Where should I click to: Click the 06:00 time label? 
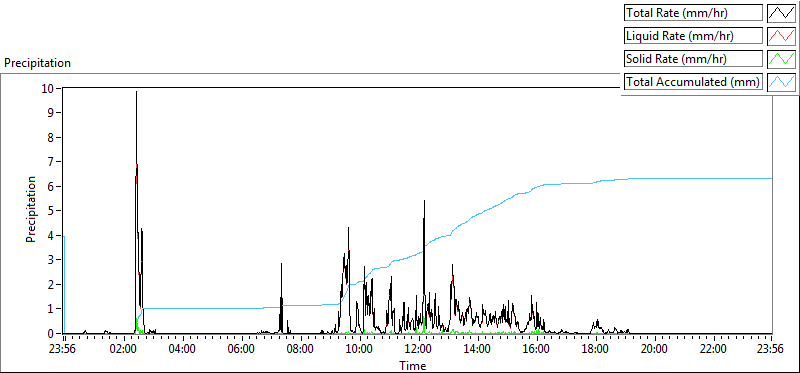242,350
